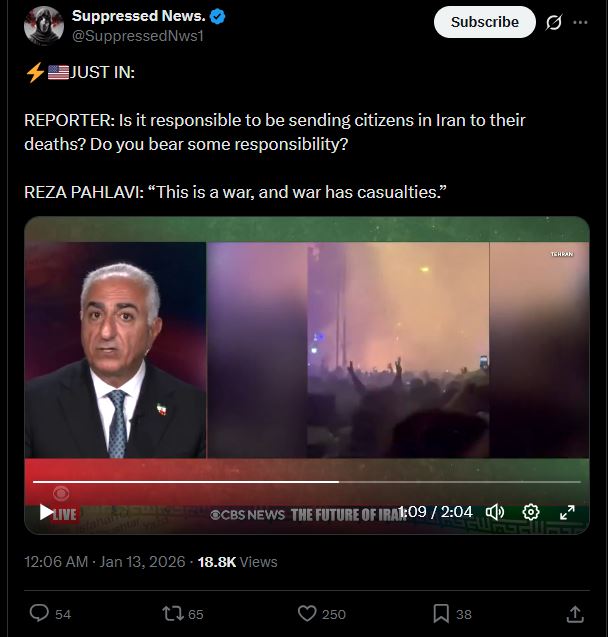Screen dimensions: 608x637
Task: Open the share upload icon
Action: click(x=575, y=614)
